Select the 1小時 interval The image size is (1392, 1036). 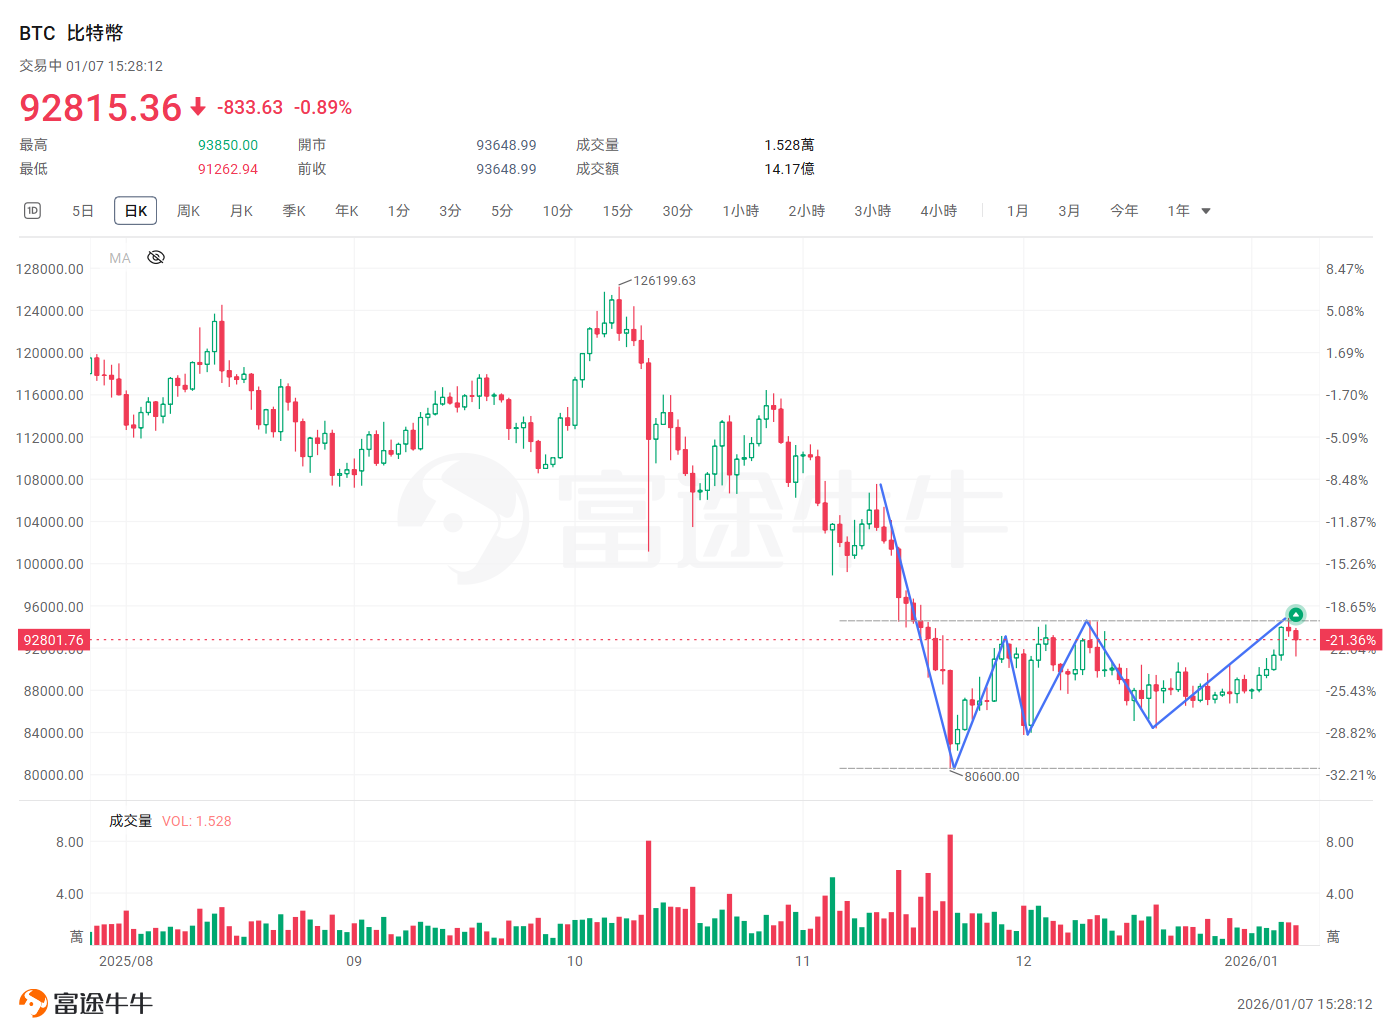coord(740,211)
